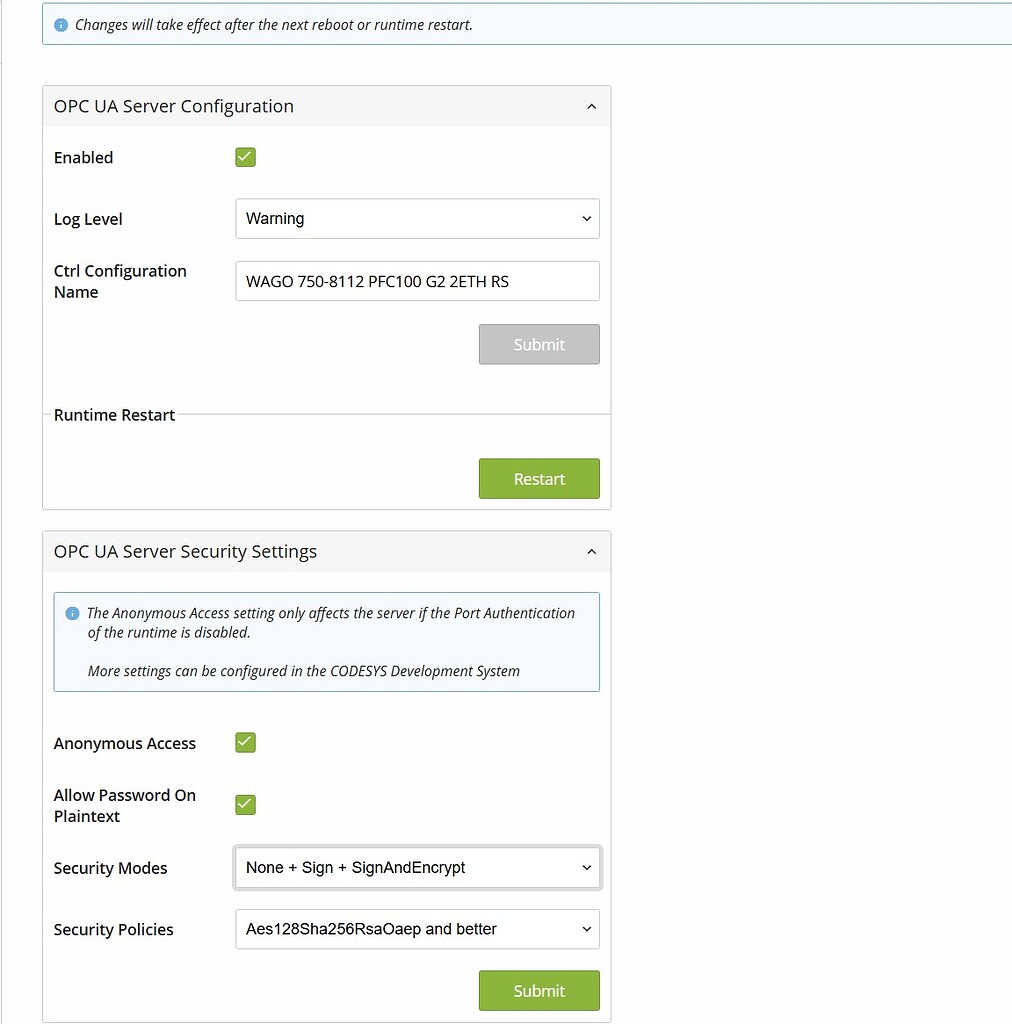Collapse the OPC UA Server Security Settings section

(591, 551)
